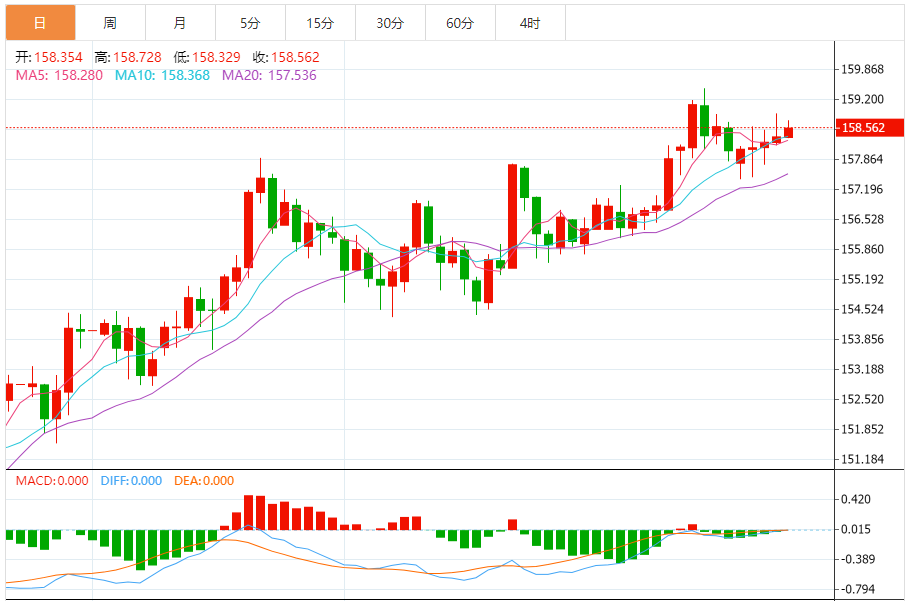Image resolution: width=909 pixels, height=601 pixels.
Task: Click the 0.420 MACD axis label
Action: tap(857, 500)
